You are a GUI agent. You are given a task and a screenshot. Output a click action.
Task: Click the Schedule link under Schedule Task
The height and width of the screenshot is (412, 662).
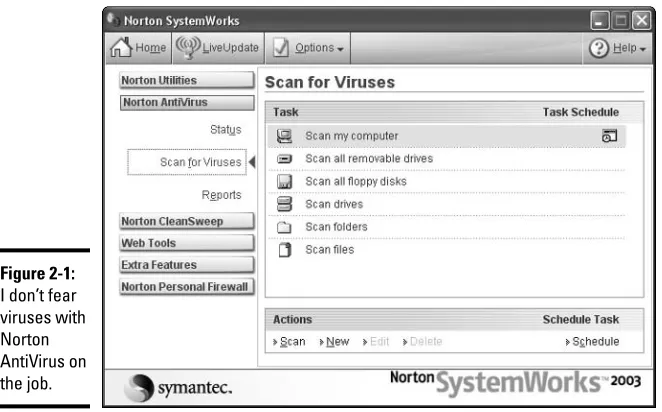(x=592, y=342)
